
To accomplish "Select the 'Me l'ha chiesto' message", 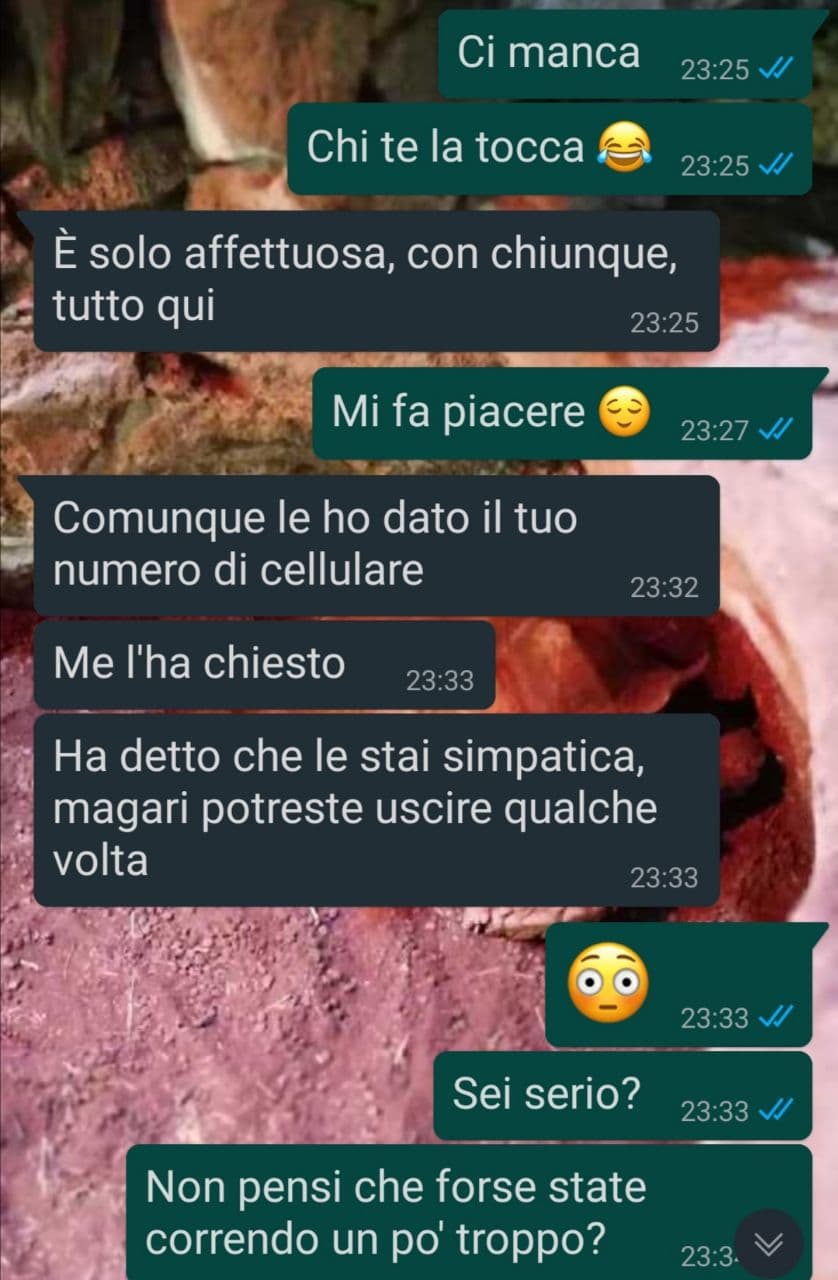I will [x=264, y=665].
